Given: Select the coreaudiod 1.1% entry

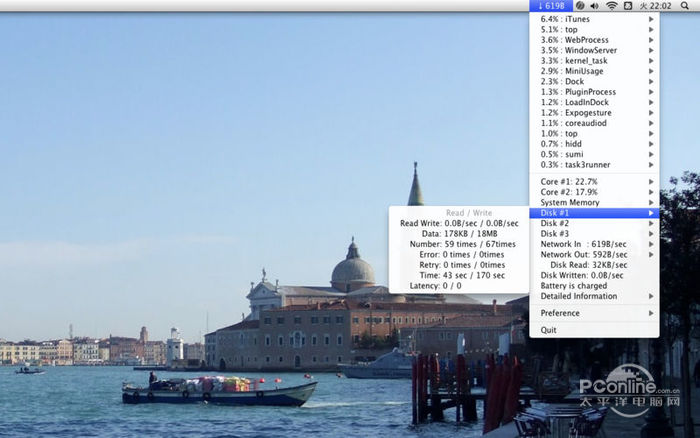Looking at the screenshot, I should (594, 123).
